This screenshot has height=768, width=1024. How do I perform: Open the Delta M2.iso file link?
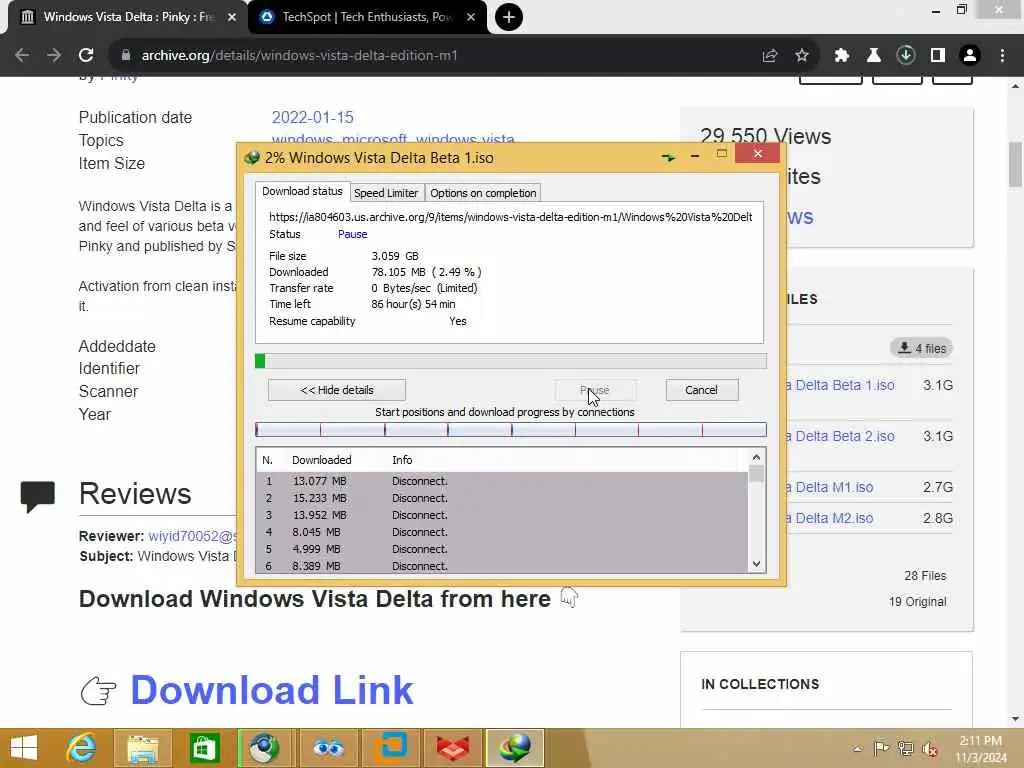[x=829, y=518]
